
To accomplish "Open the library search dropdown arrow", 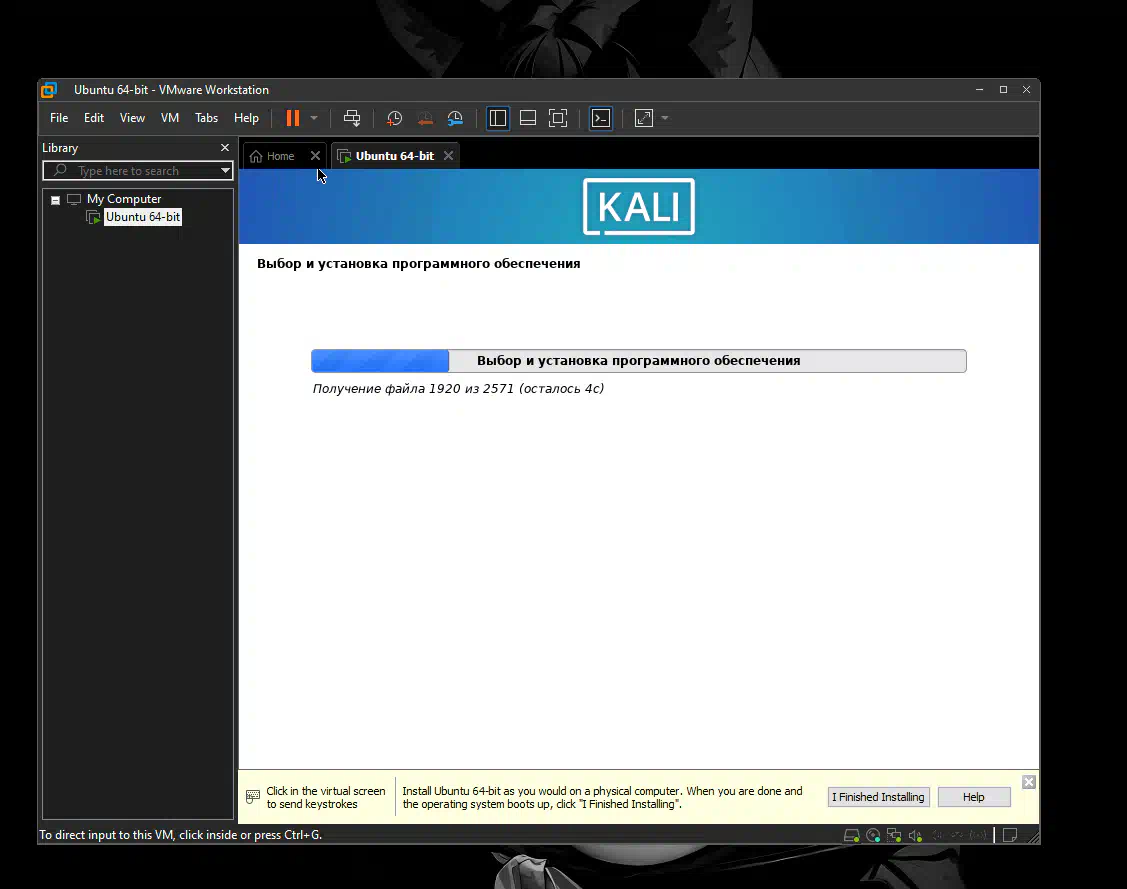I will point(225,170).
